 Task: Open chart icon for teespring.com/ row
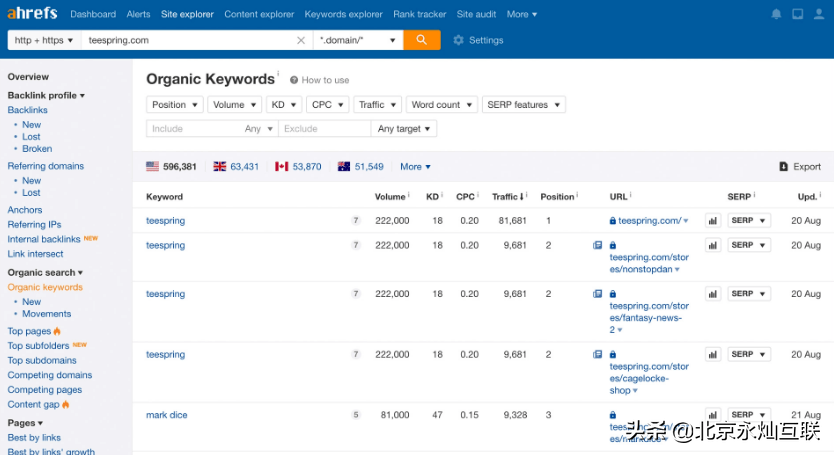point(713,220)
